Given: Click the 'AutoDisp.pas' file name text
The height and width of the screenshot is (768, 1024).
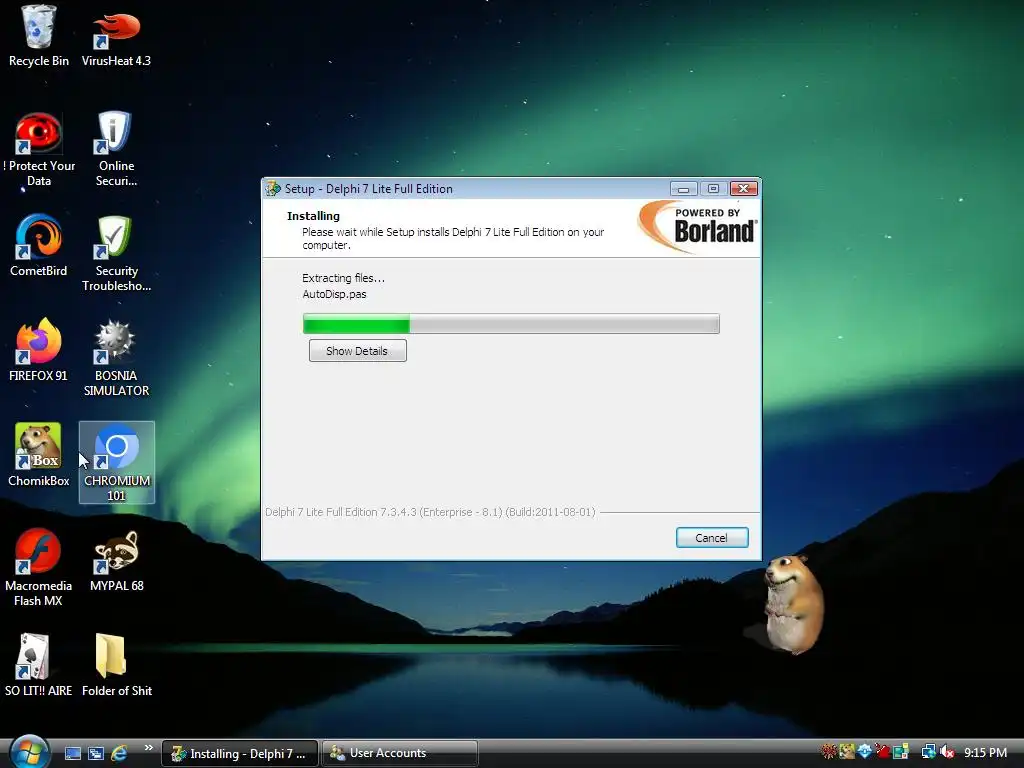Looking at the screenshot, I should pos(334,295).
